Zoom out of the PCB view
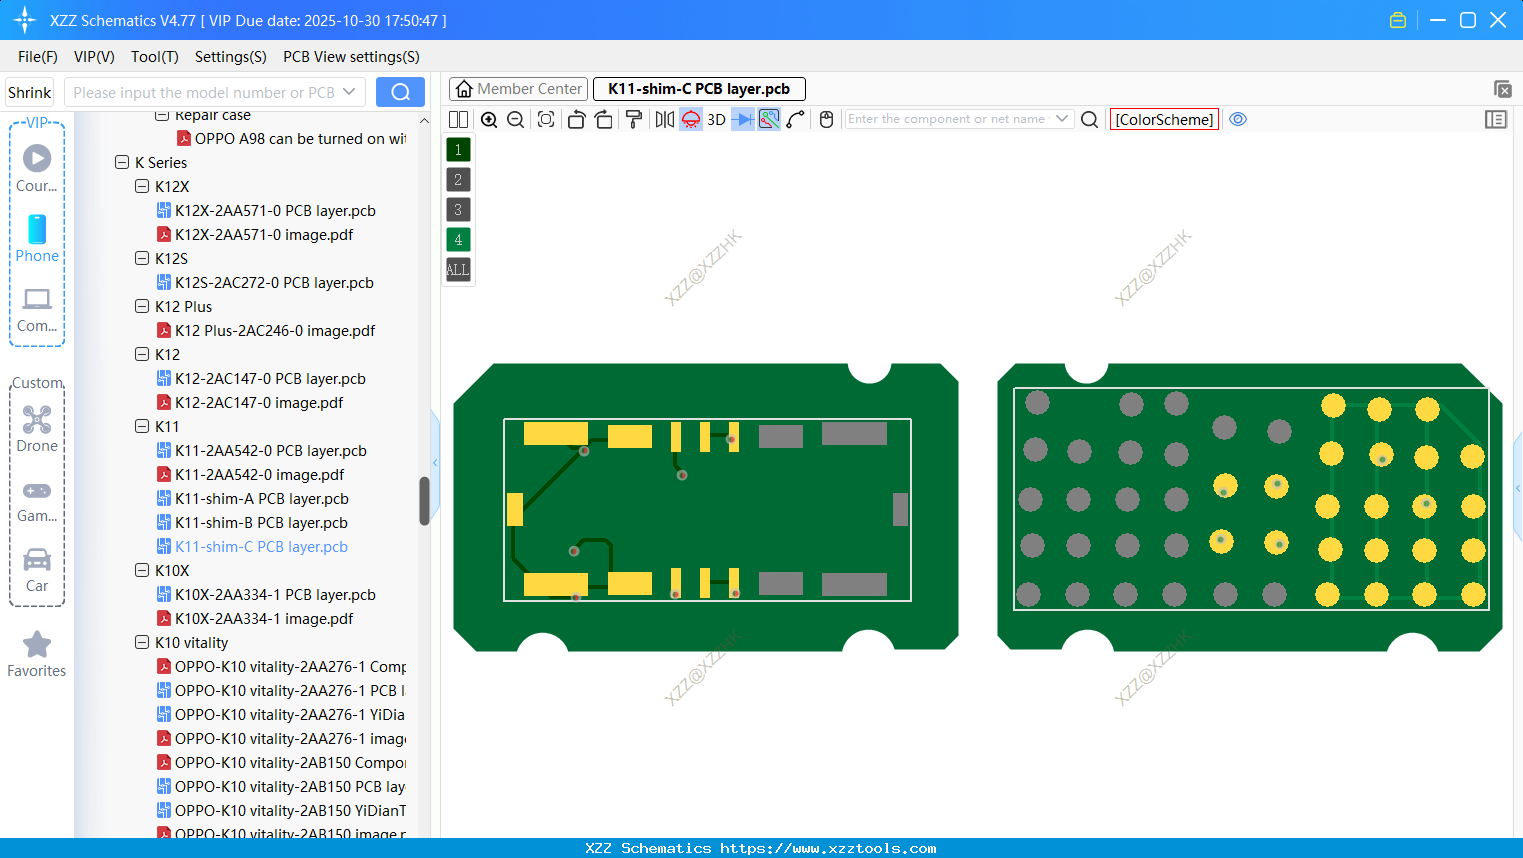The width and height of the screenshot is (1523, 858). (514, 118)
